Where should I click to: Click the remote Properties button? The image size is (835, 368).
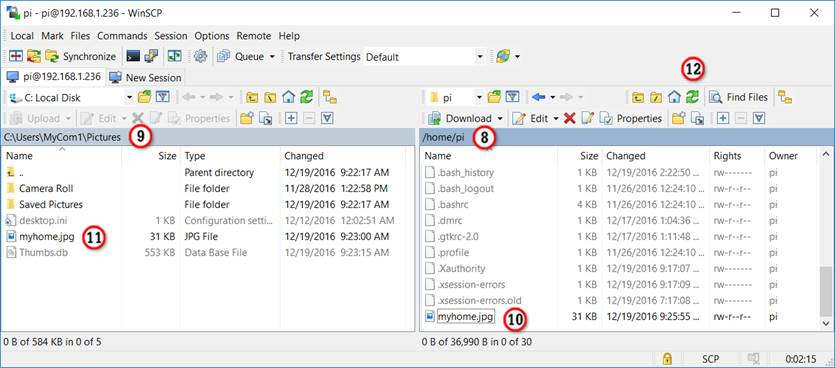click(x=632, y=118)
